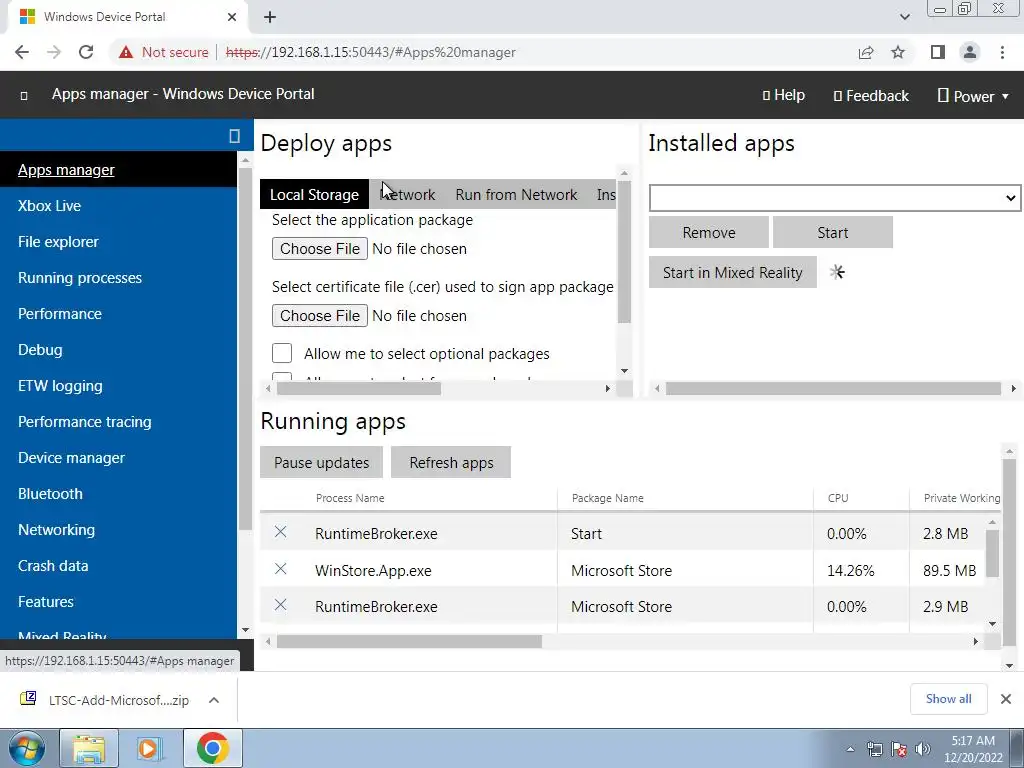Click Pause updates button
Screen dimensions: 1024x768
point(321,462)
